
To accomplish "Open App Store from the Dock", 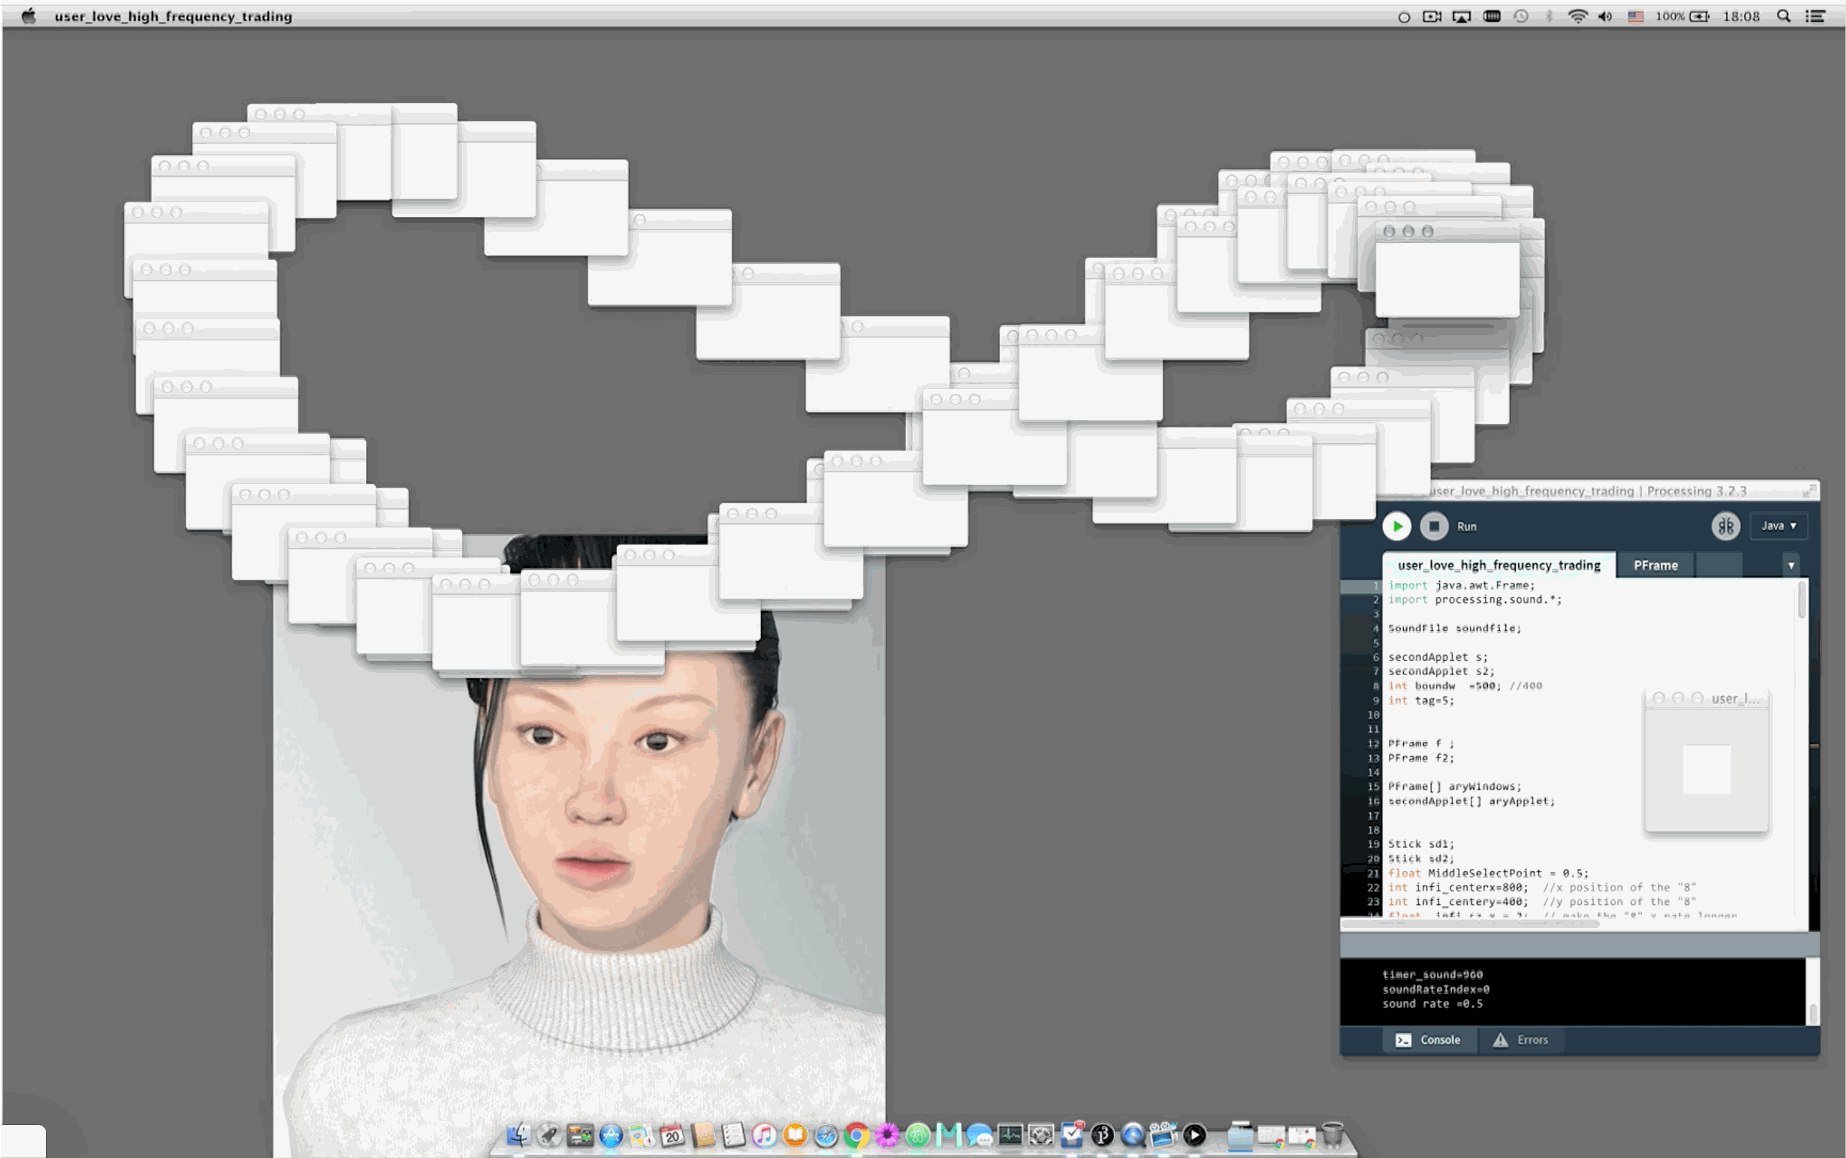I will 610,1134.
